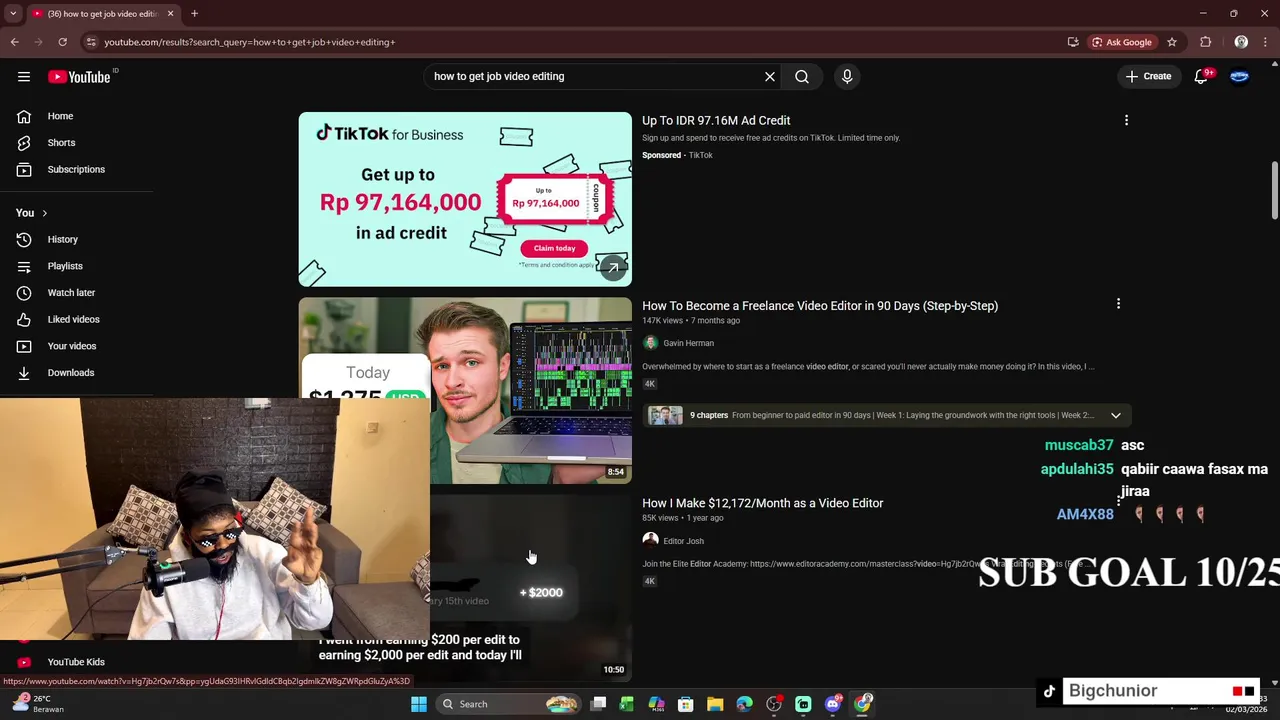Screen dimensions: 1280x720
Task: Click the TikTok sponsor name
Action: click(700, 155)
